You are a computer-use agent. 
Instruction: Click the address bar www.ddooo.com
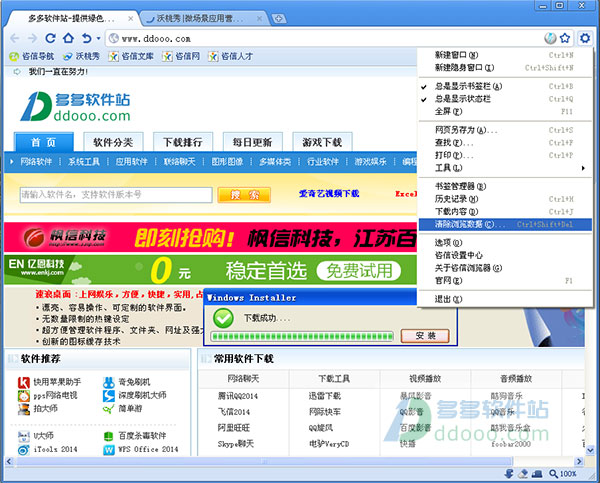click(323, 39)
